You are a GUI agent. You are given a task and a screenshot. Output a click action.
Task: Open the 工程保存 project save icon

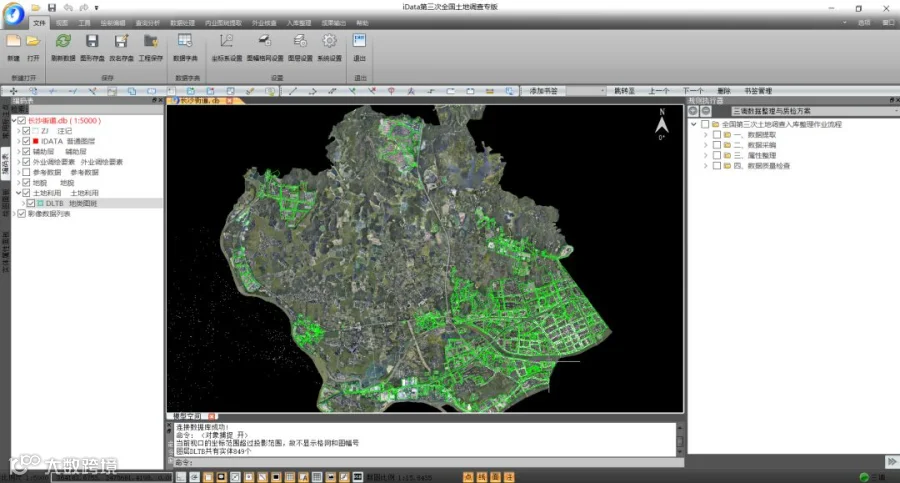coord(150,42)
